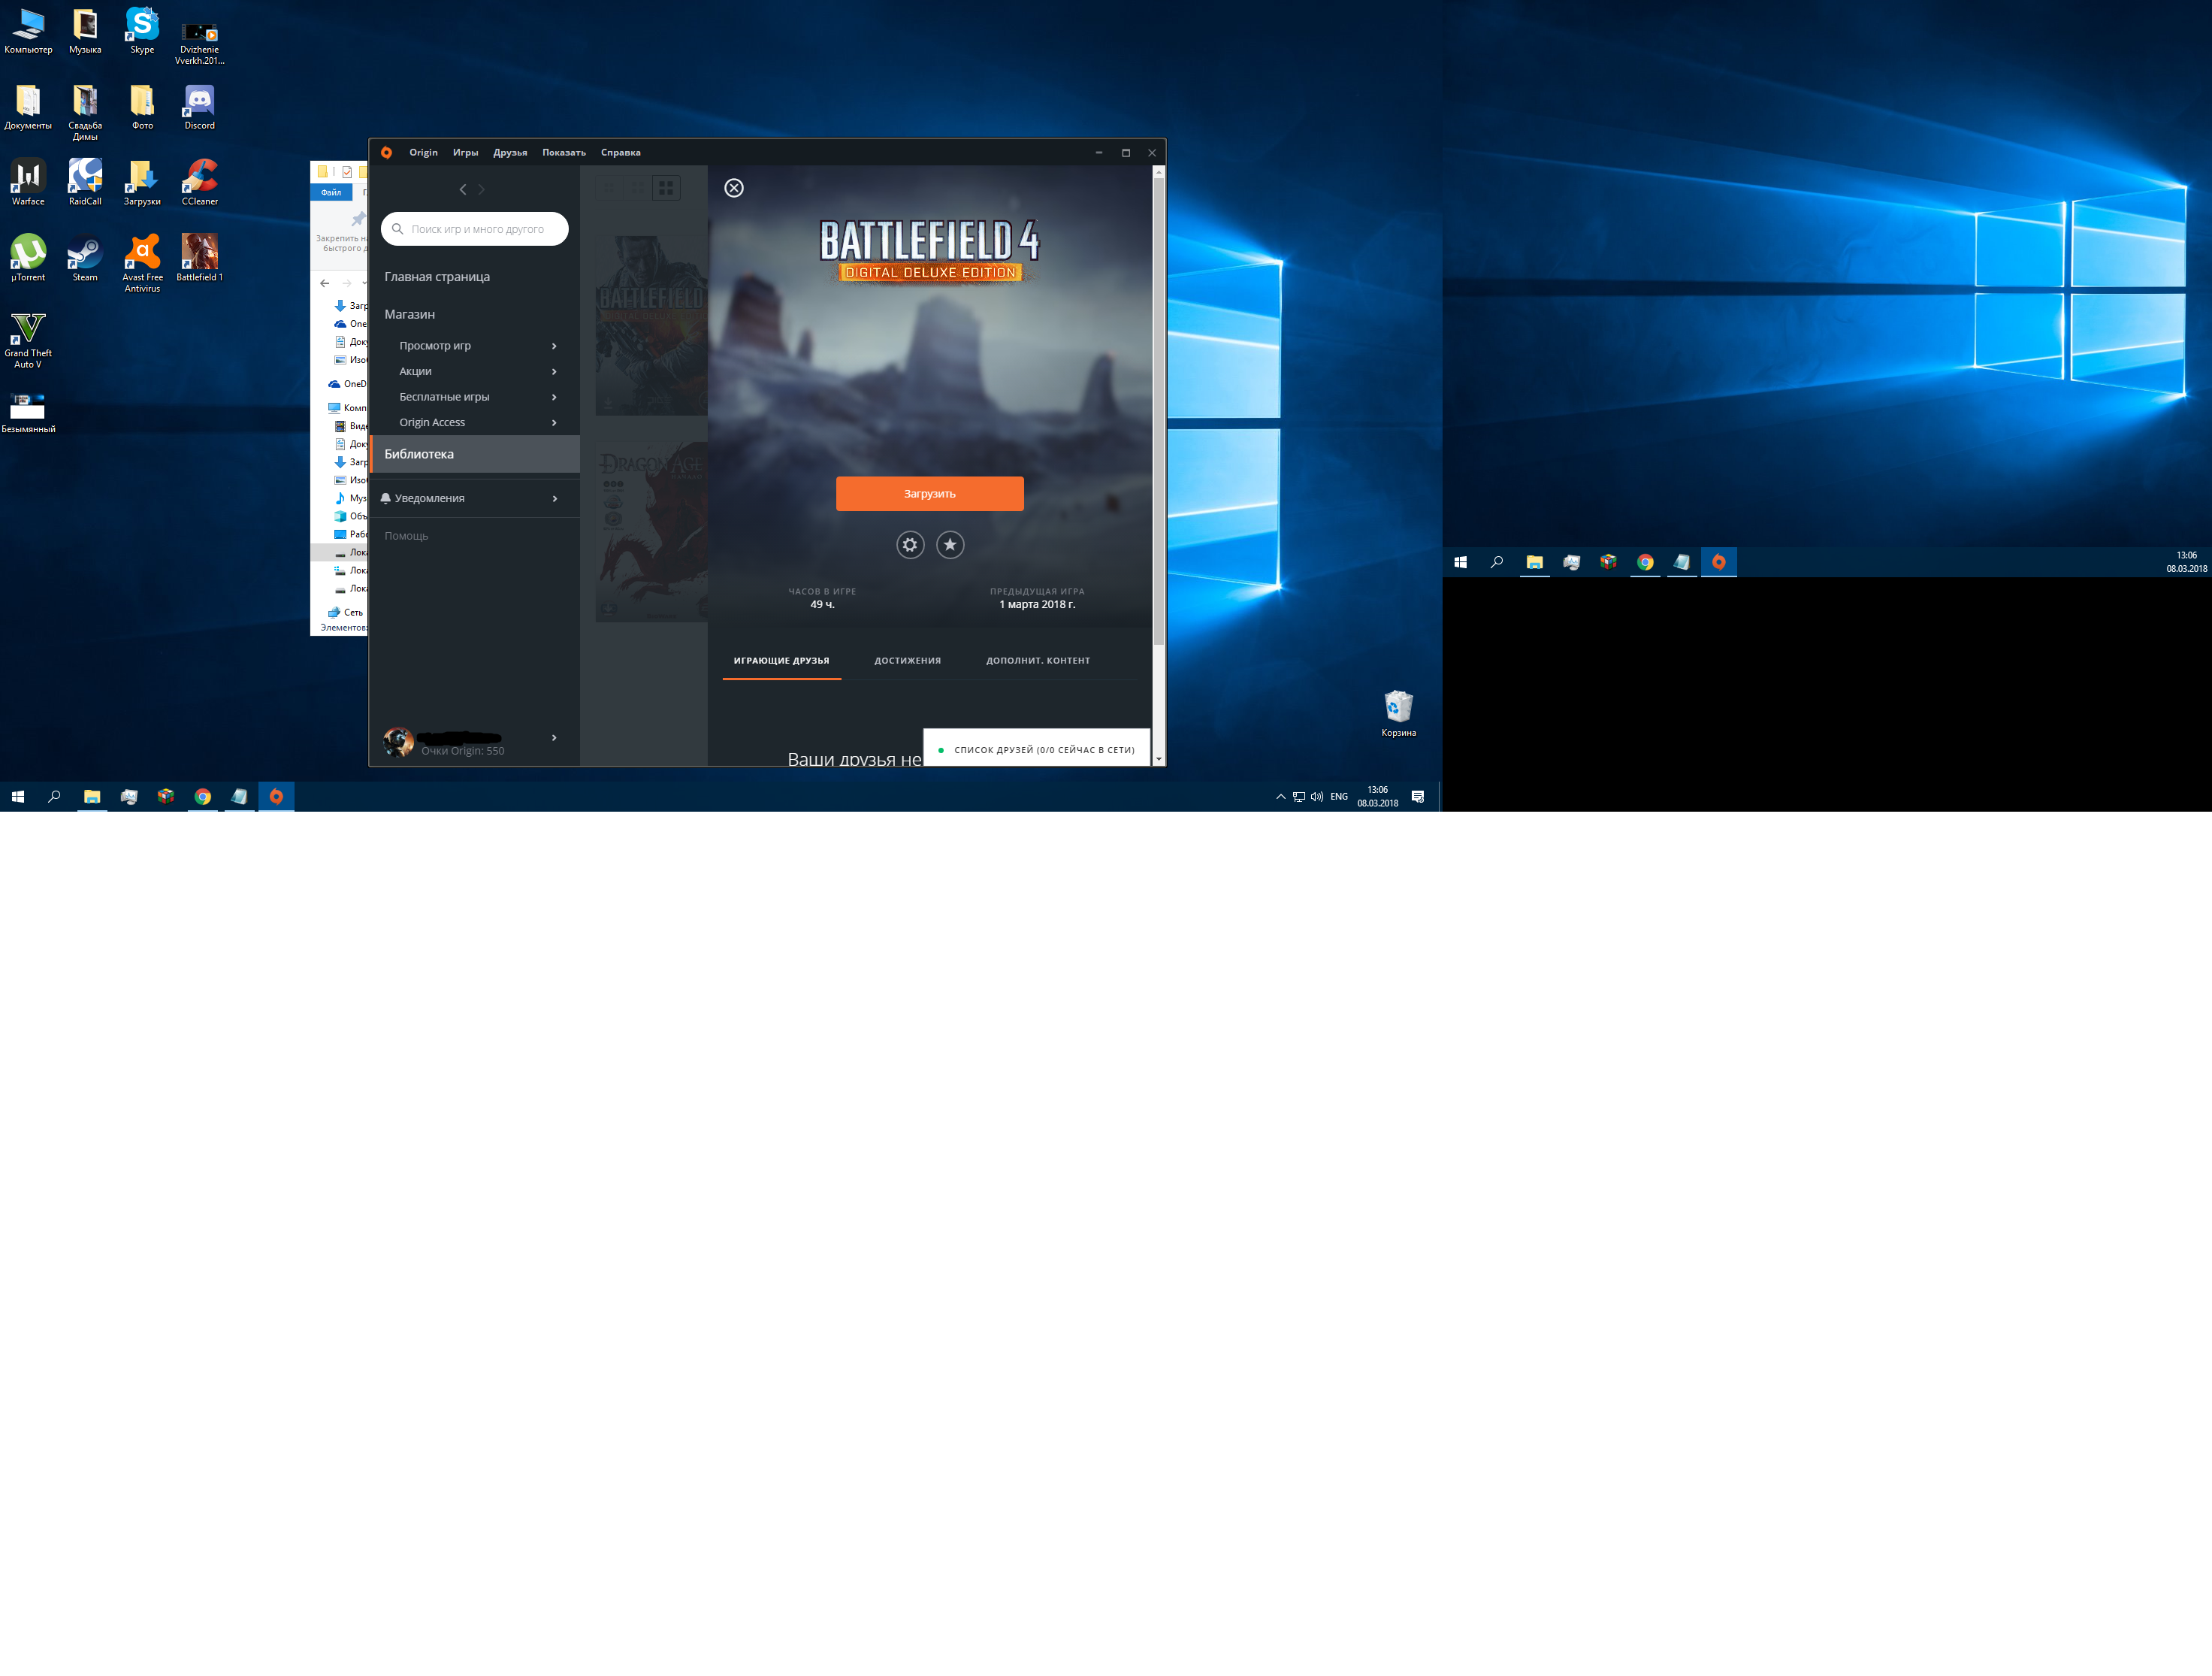Screen dimensions: 2212x1676
Task: Open Корзина recycle bin
Action: pyautogui.click(x=1398, y=714)
